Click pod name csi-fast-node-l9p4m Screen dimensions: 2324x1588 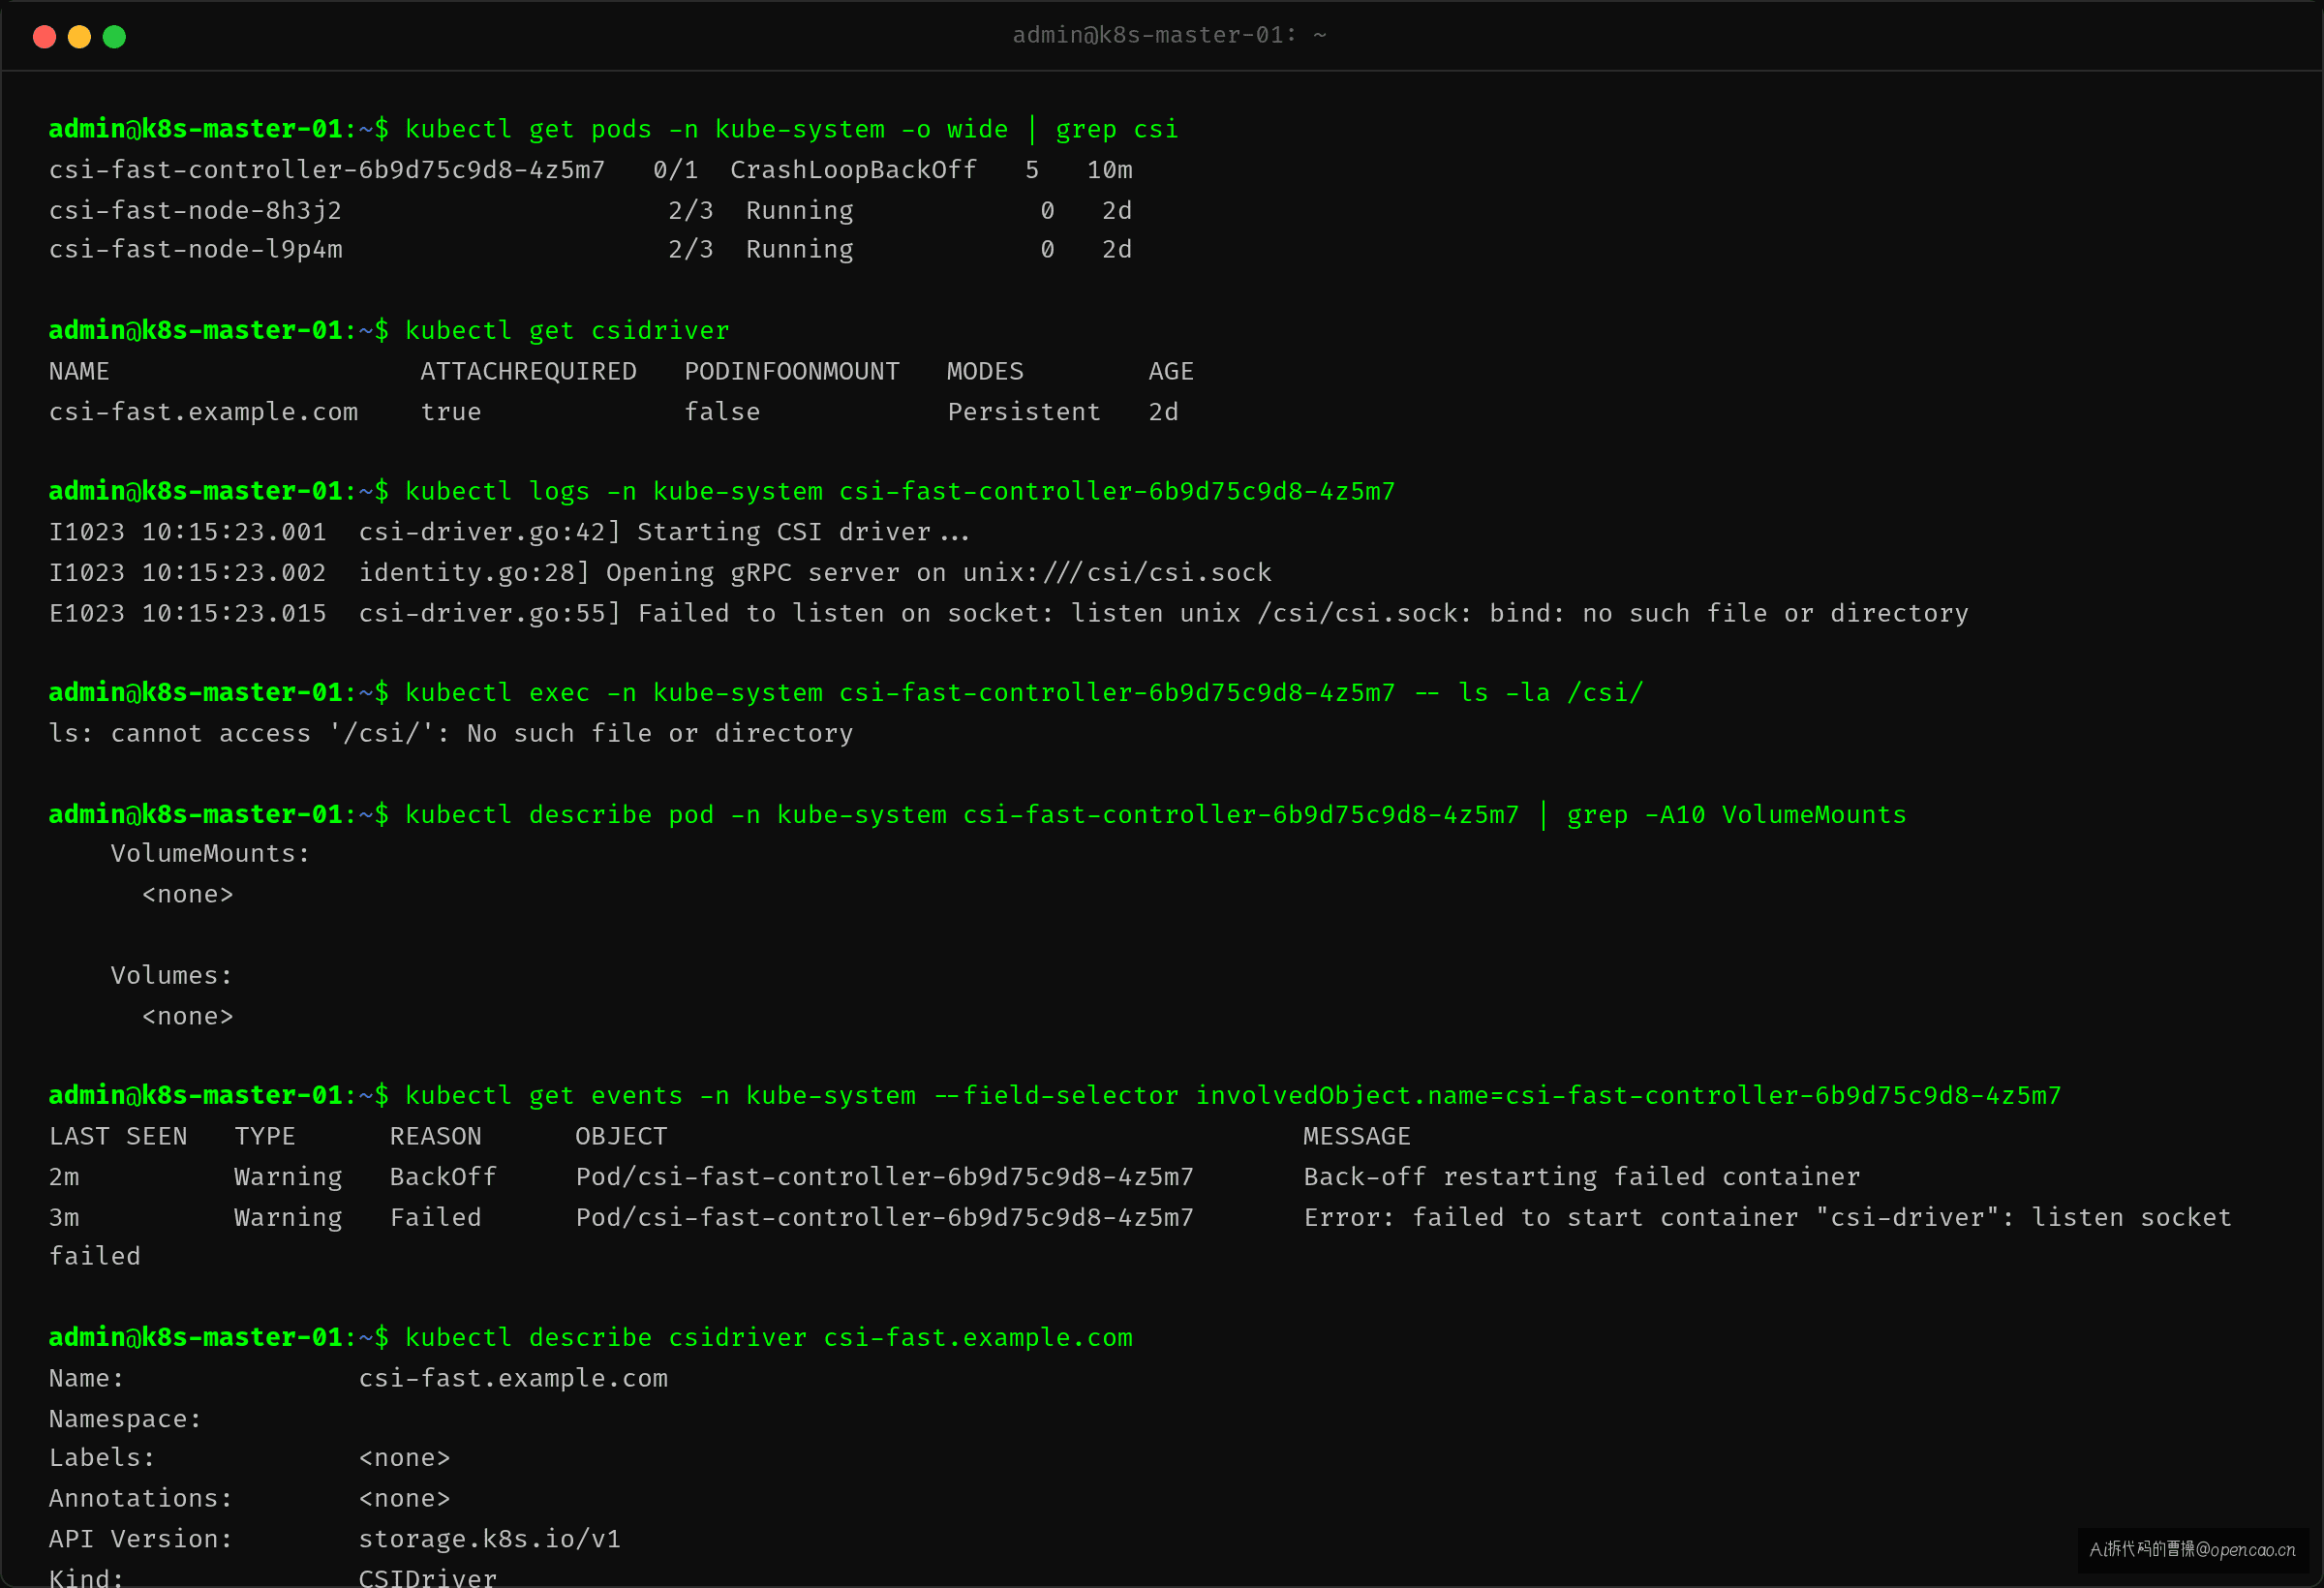coord(196,250)
